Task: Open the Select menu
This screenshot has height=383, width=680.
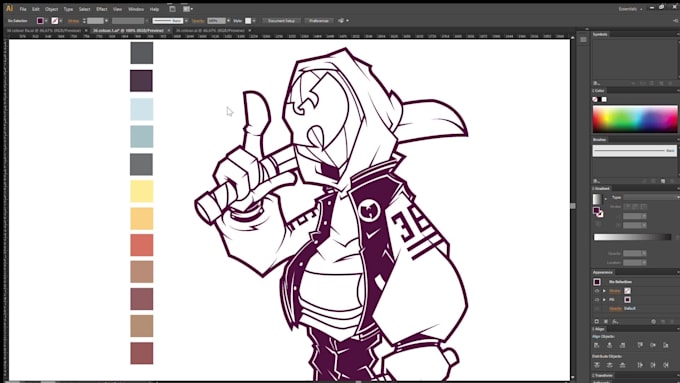Action: click(x=84, y=9)
